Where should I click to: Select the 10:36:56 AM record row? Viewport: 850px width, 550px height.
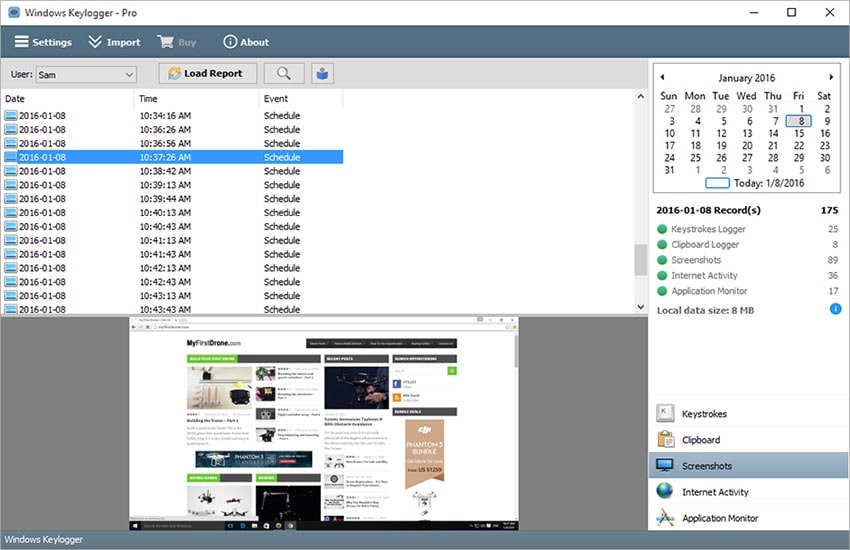click(x=172, y=143)
